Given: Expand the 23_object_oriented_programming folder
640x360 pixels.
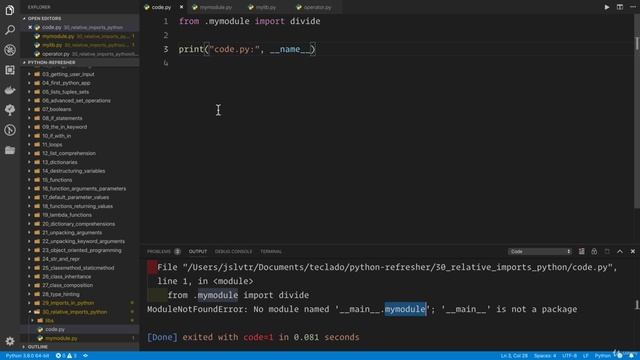Looking at the screenshot, I should pyautogui.click(x=80, y=250).
